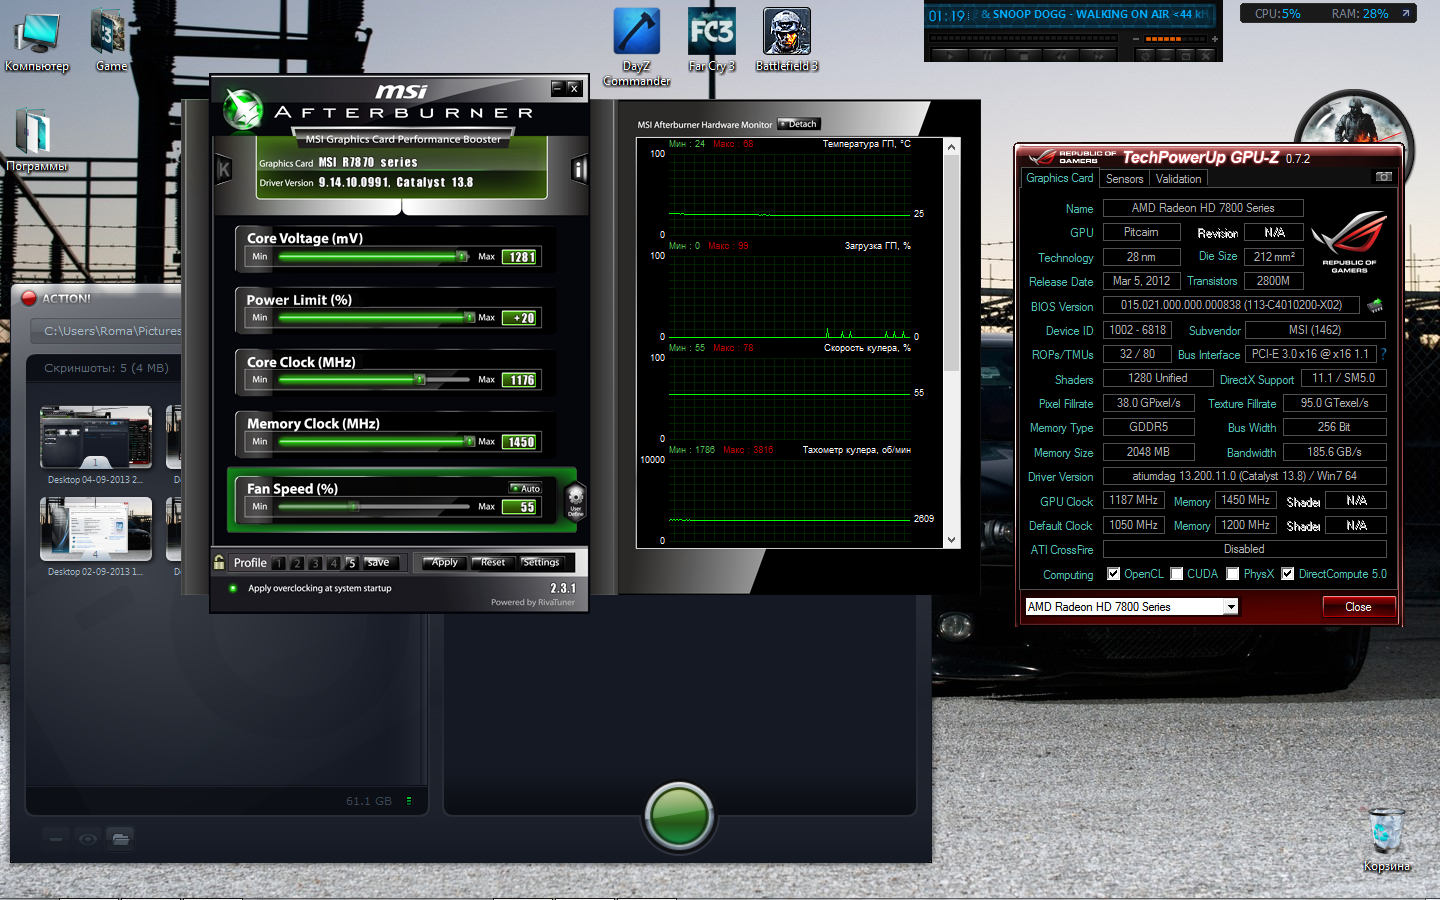Screen dimensions: 1440x900
Task: Switch to the Graphics Card tab
Action: point(1060,178)
